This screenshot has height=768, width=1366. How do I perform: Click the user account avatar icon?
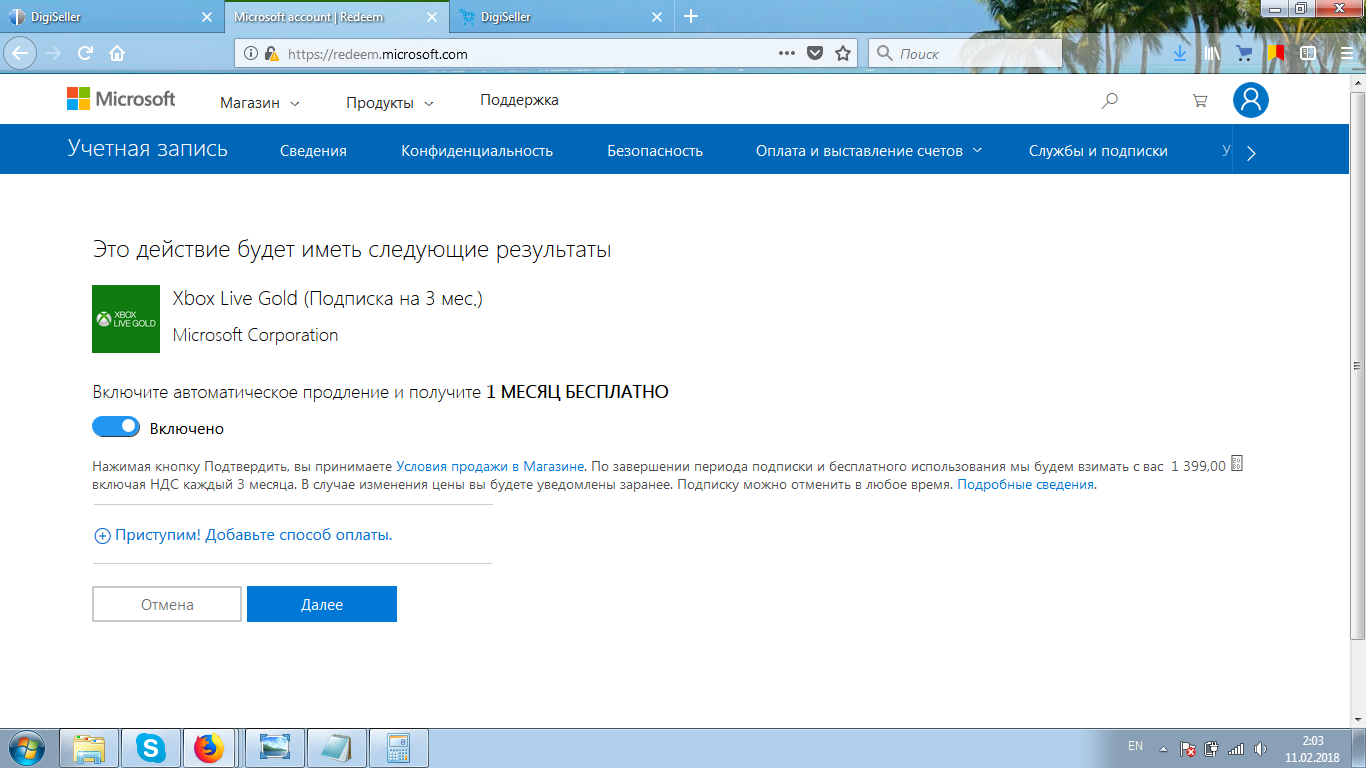(x=1250, y=100)
